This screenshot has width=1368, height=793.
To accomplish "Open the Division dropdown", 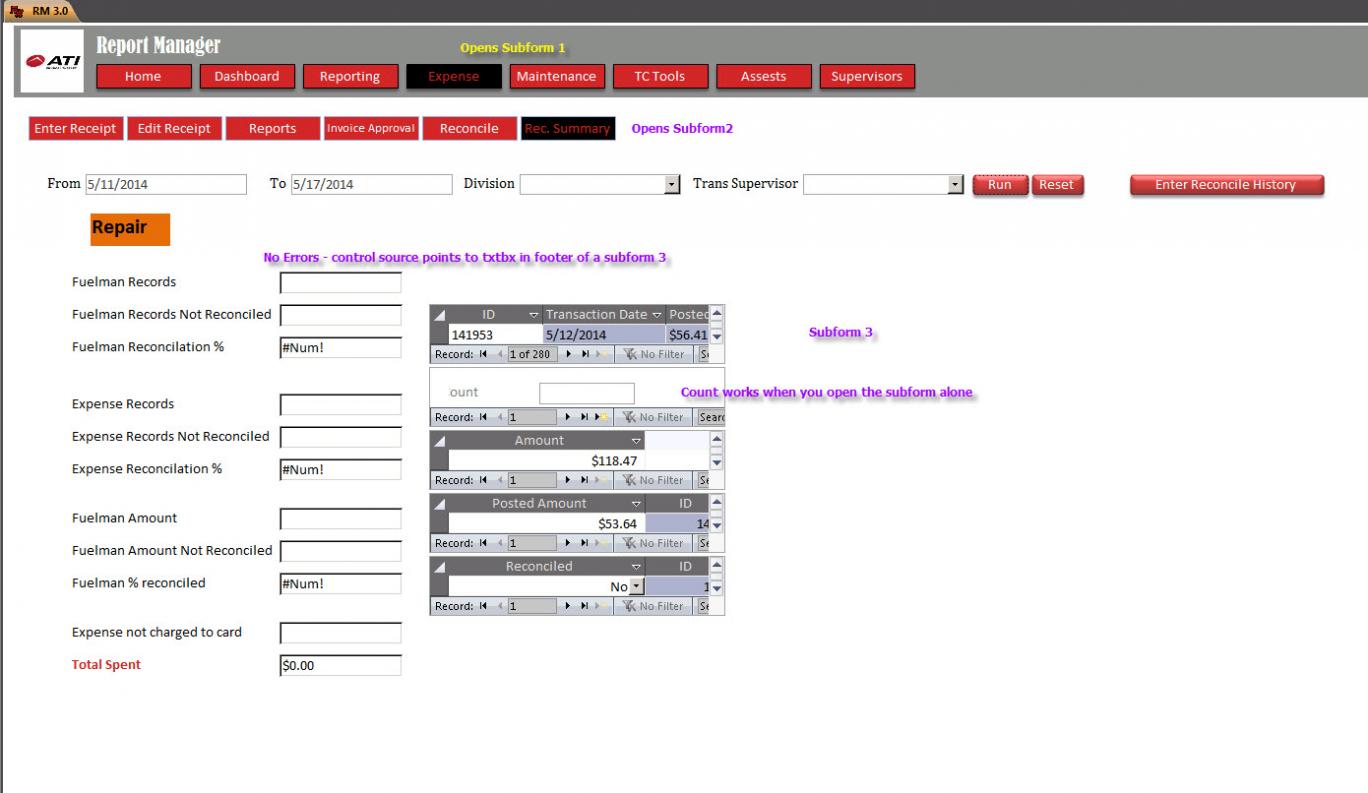I will [672, 185].
